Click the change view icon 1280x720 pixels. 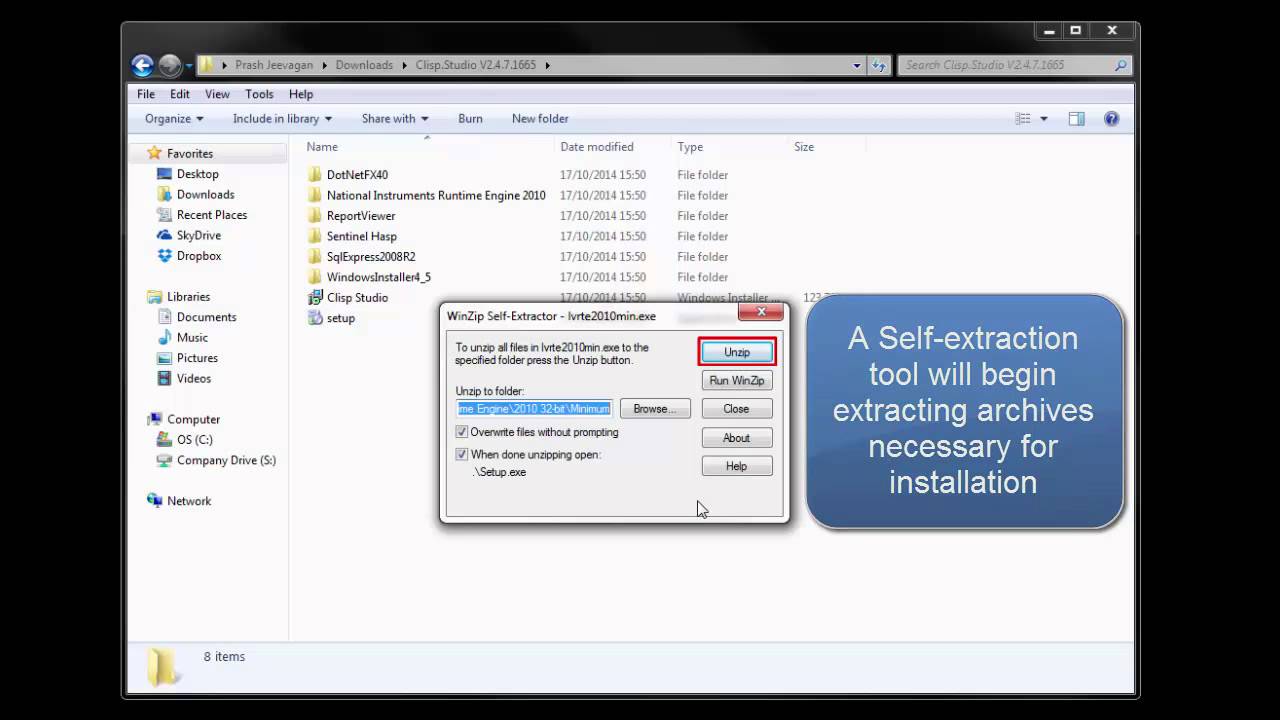click(x=1023, y=118)
